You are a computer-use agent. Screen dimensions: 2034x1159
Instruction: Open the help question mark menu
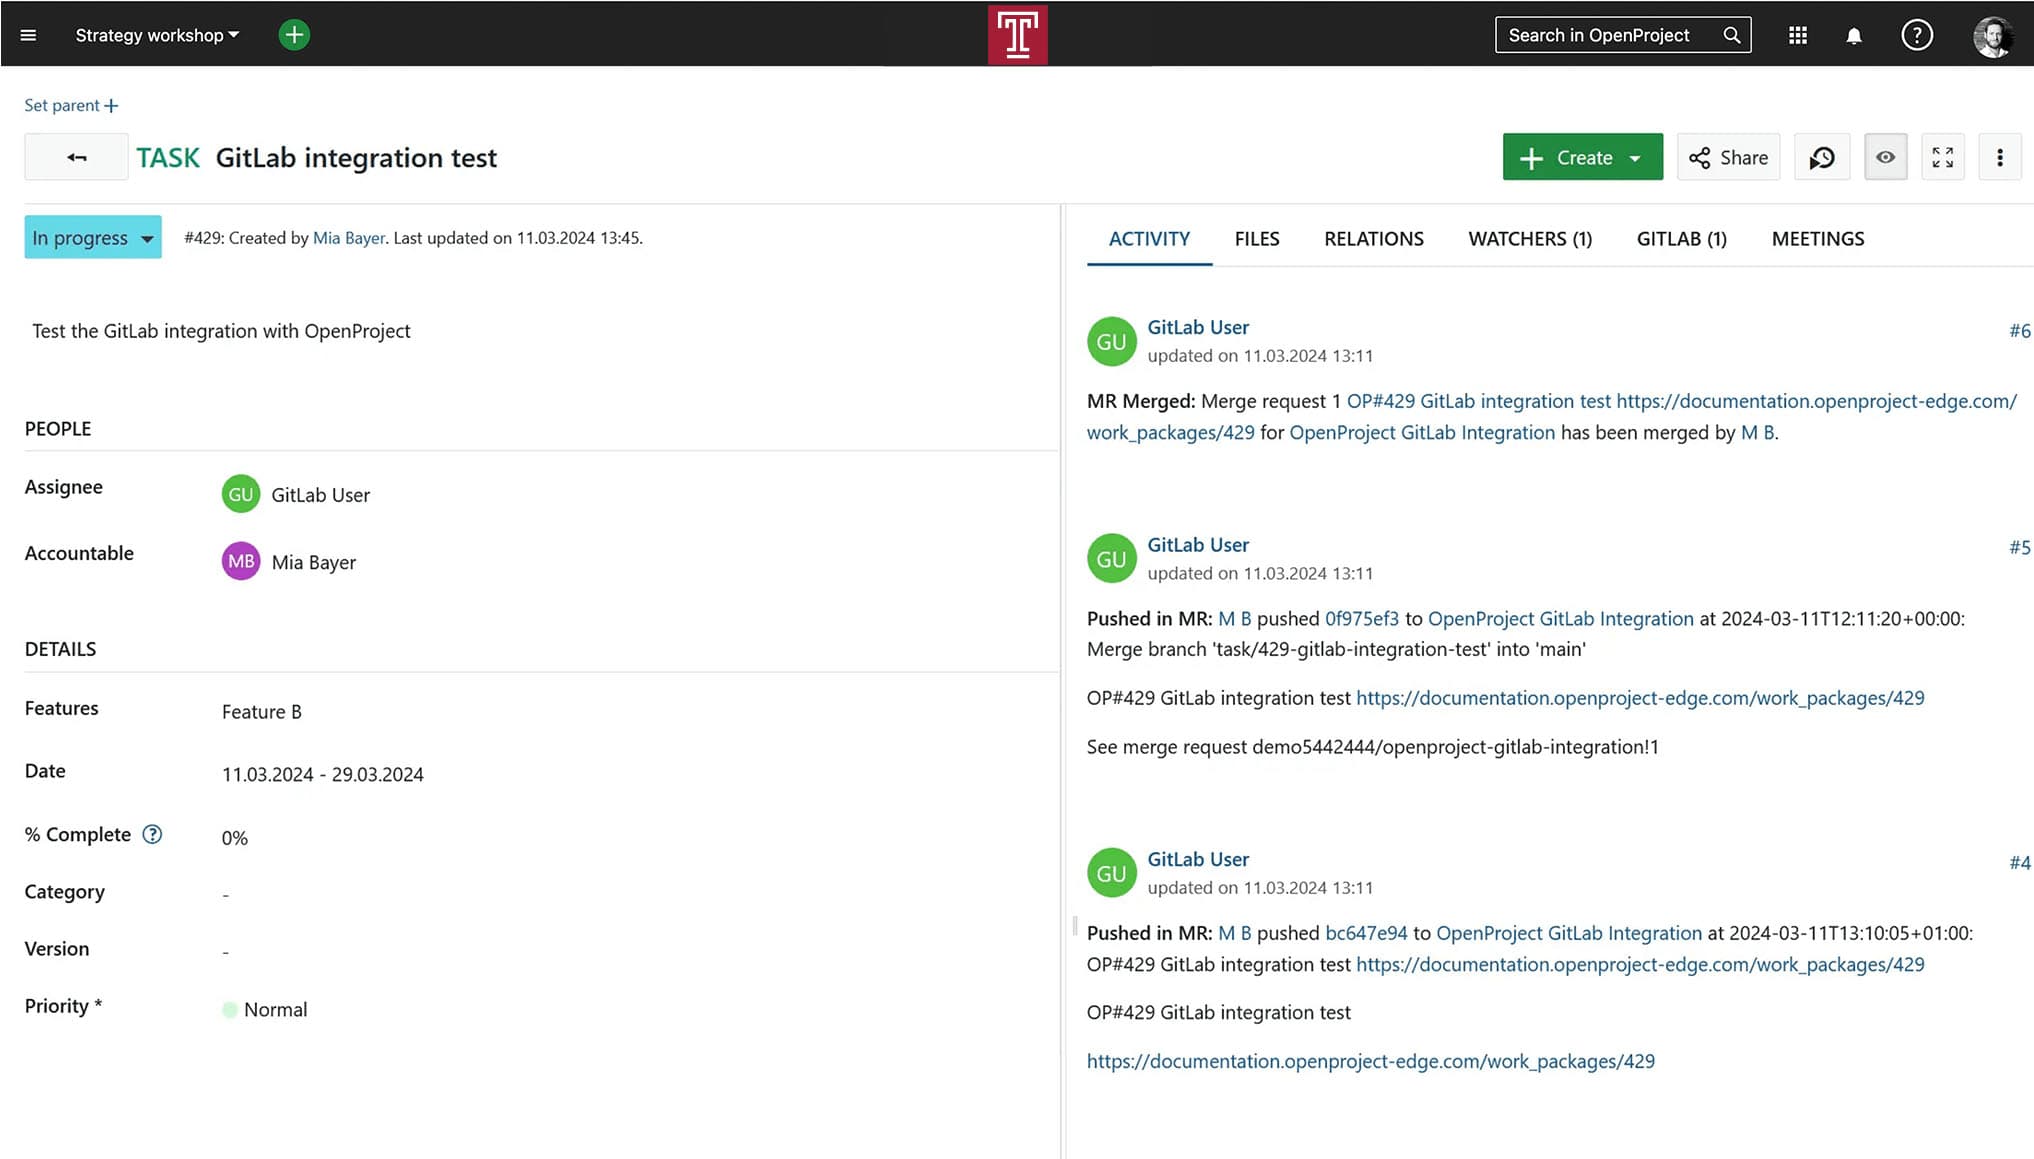pyautogui.click(x=1916, y=35)
